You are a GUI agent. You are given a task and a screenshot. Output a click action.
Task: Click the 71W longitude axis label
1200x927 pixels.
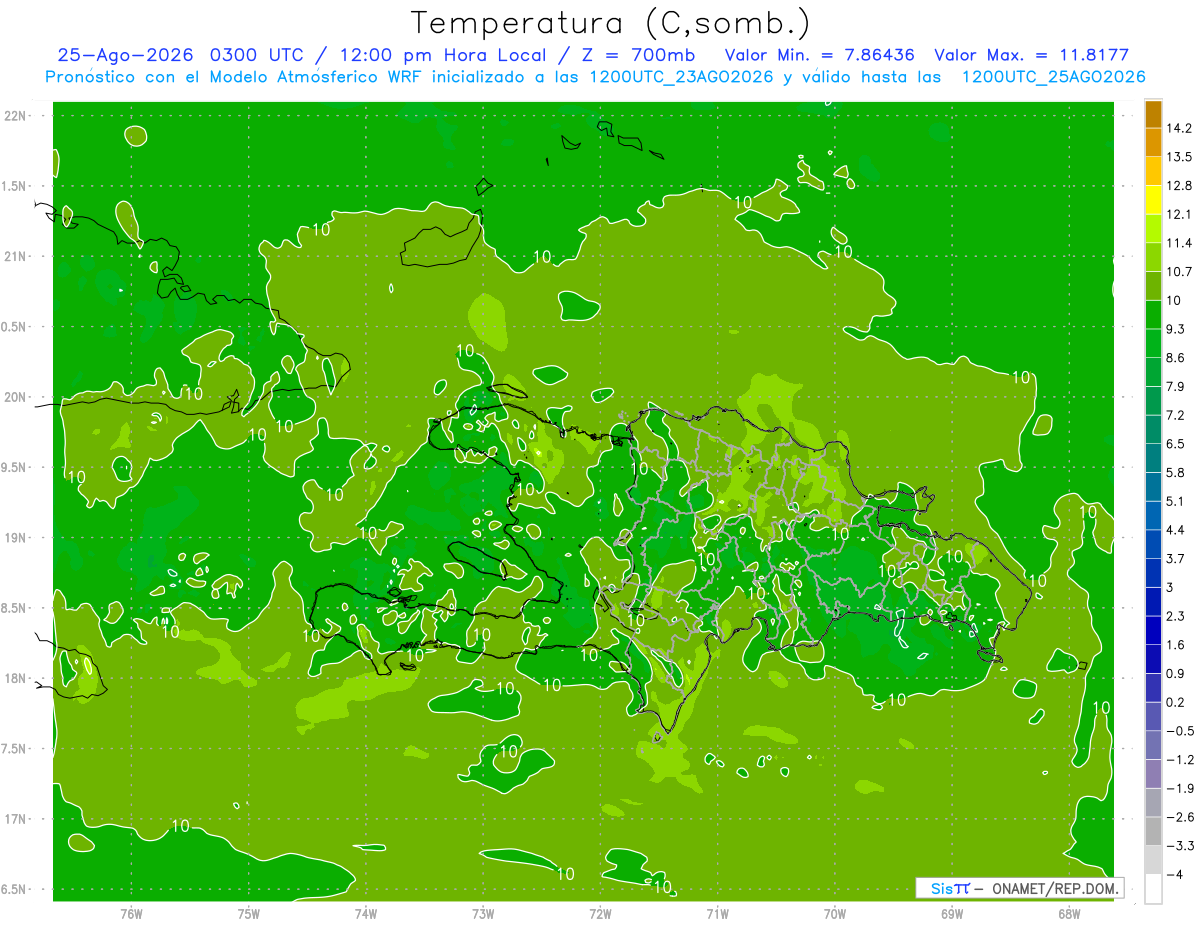click(717, 914)
